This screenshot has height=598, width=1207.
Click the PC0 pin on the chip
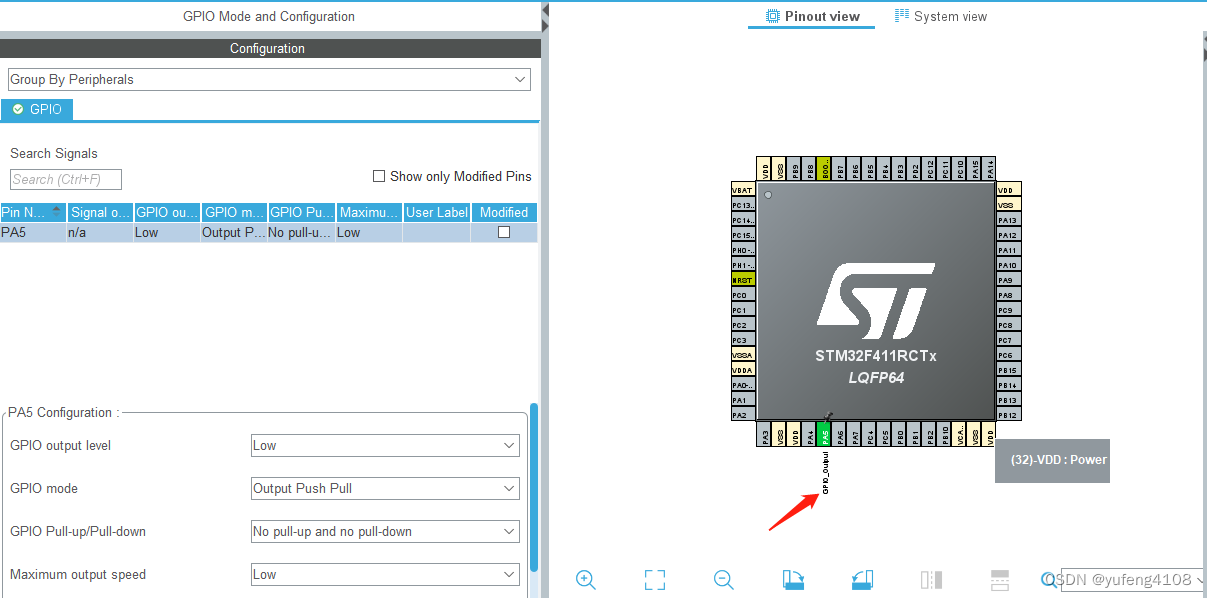pos(743,295)
